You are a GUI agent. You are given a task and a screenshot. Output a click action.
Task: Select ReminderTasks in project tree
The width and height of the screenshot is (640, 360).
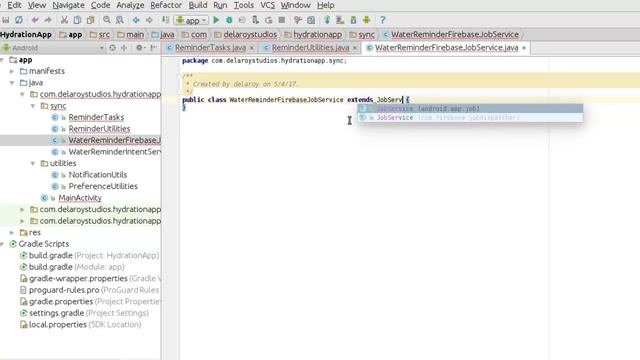tap(96, 117)
